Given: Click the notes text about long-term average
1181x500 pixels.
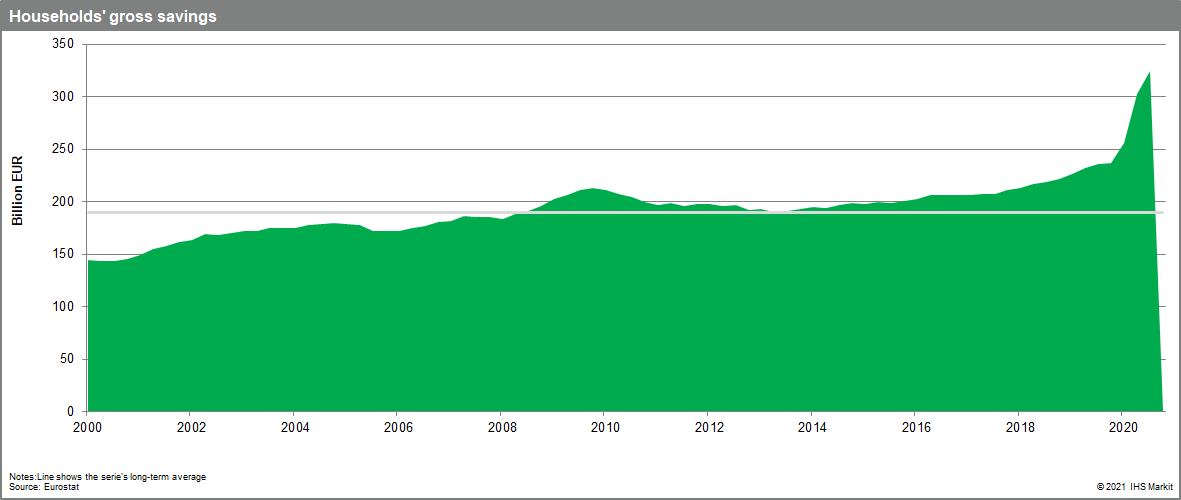Looking at the screenshot, I should point(108,476).
